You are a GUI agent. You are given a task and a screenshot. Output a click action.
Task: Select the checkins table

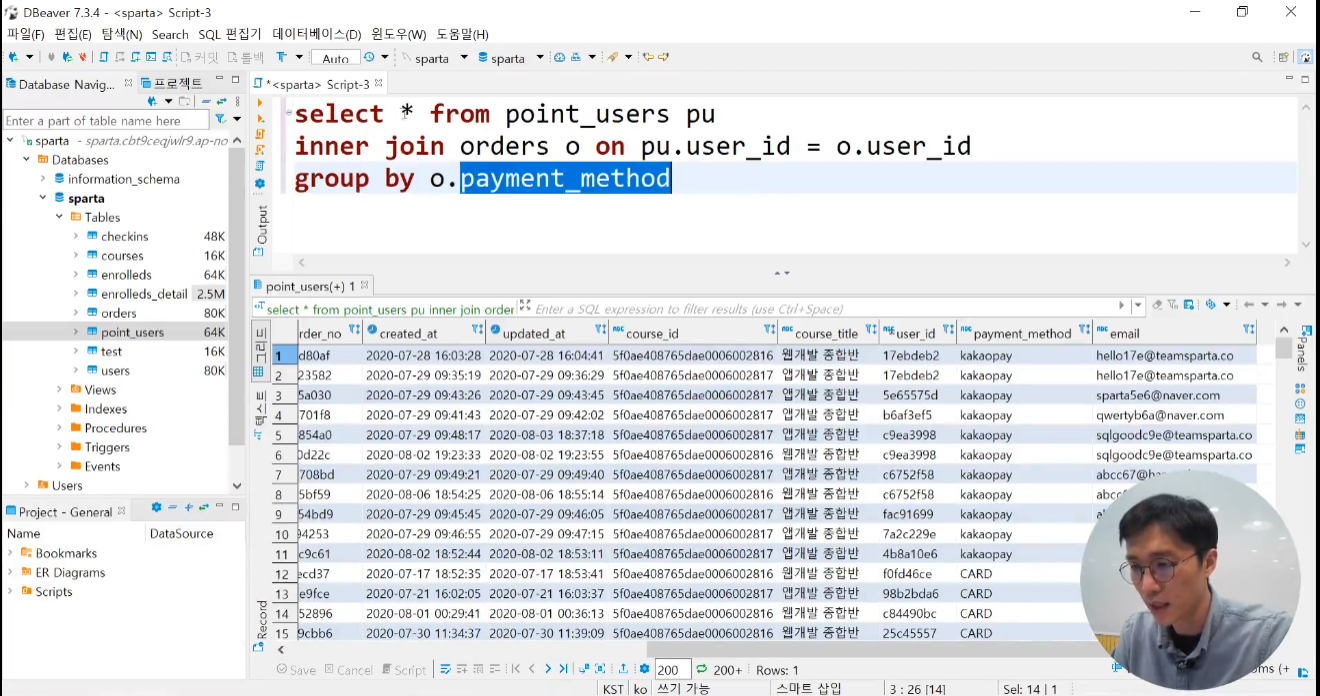pos(124,237)
